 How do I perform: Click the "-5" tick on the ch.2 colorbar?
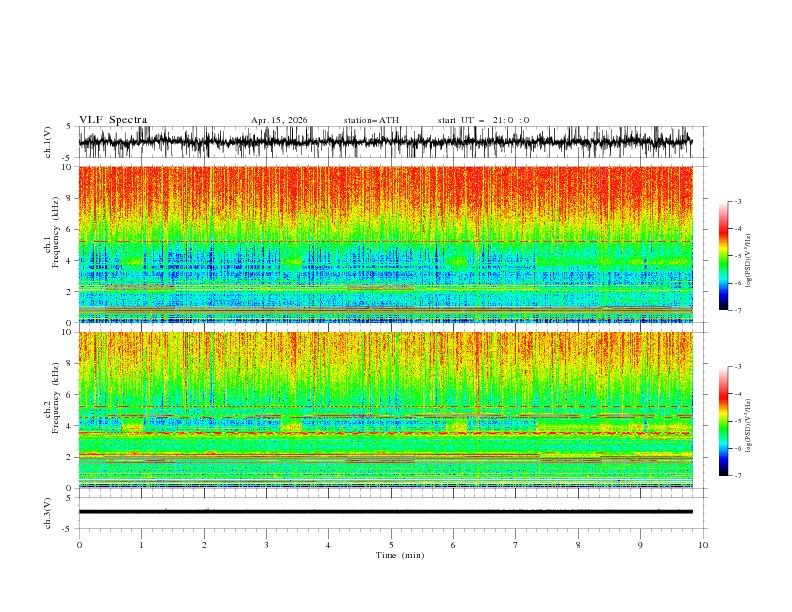pyautogui.click(x=737, y=421)
